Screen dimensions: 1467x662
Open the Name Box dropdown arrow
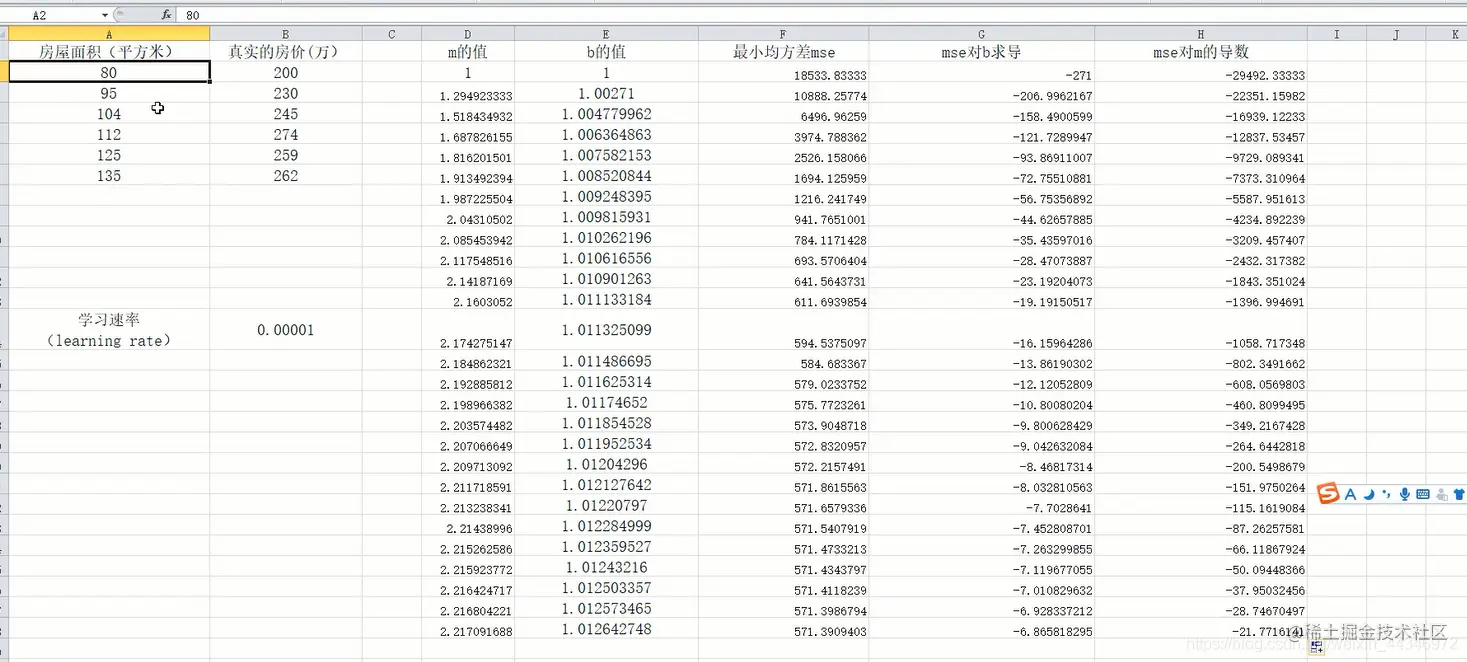[x=105, y=16]
